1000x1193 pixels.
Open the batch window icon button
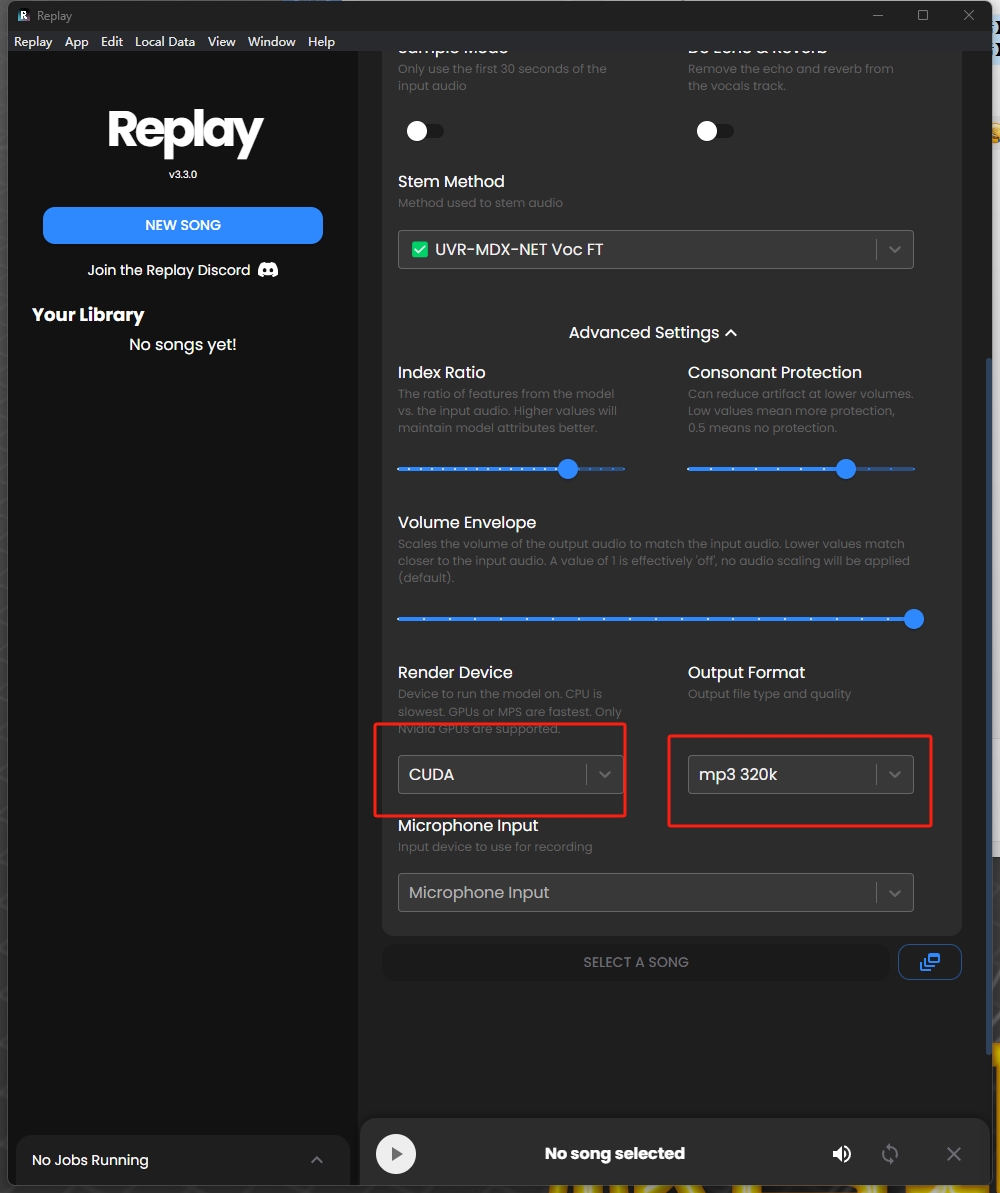click(x=929, y=962)
